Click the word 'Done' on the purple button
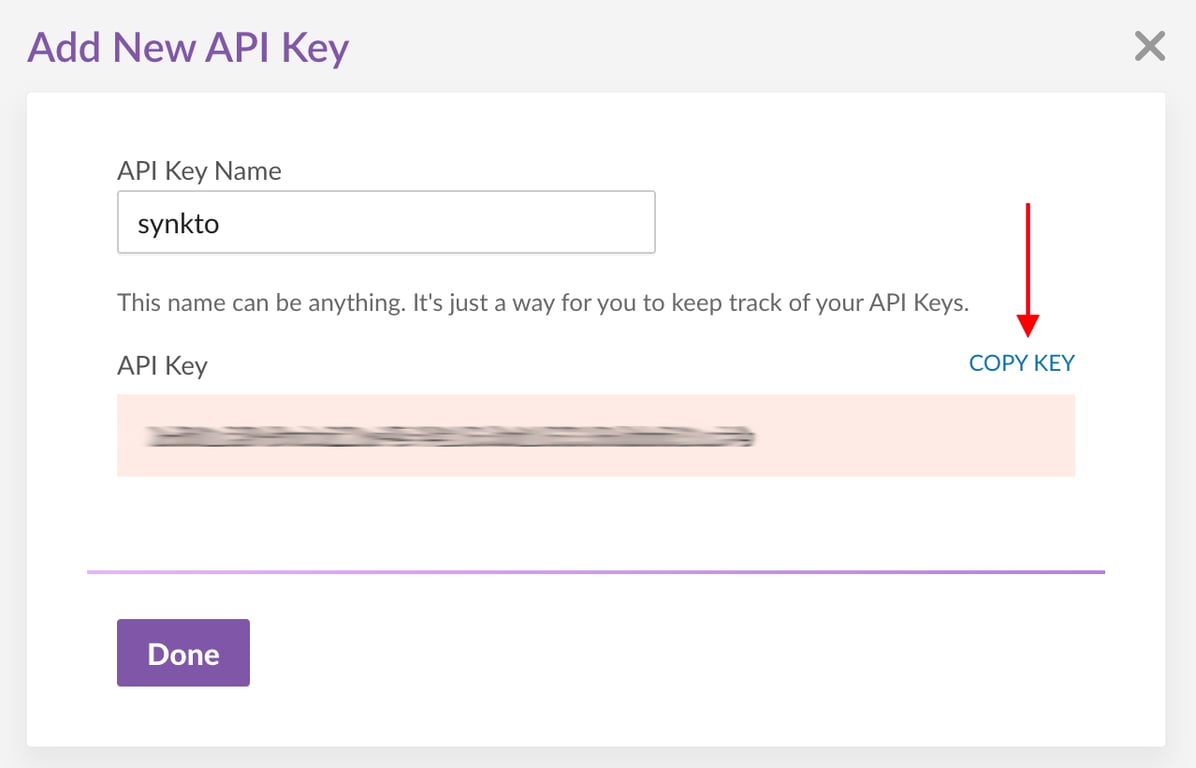Screen dimensions: 1196x768 pos(183,654)
